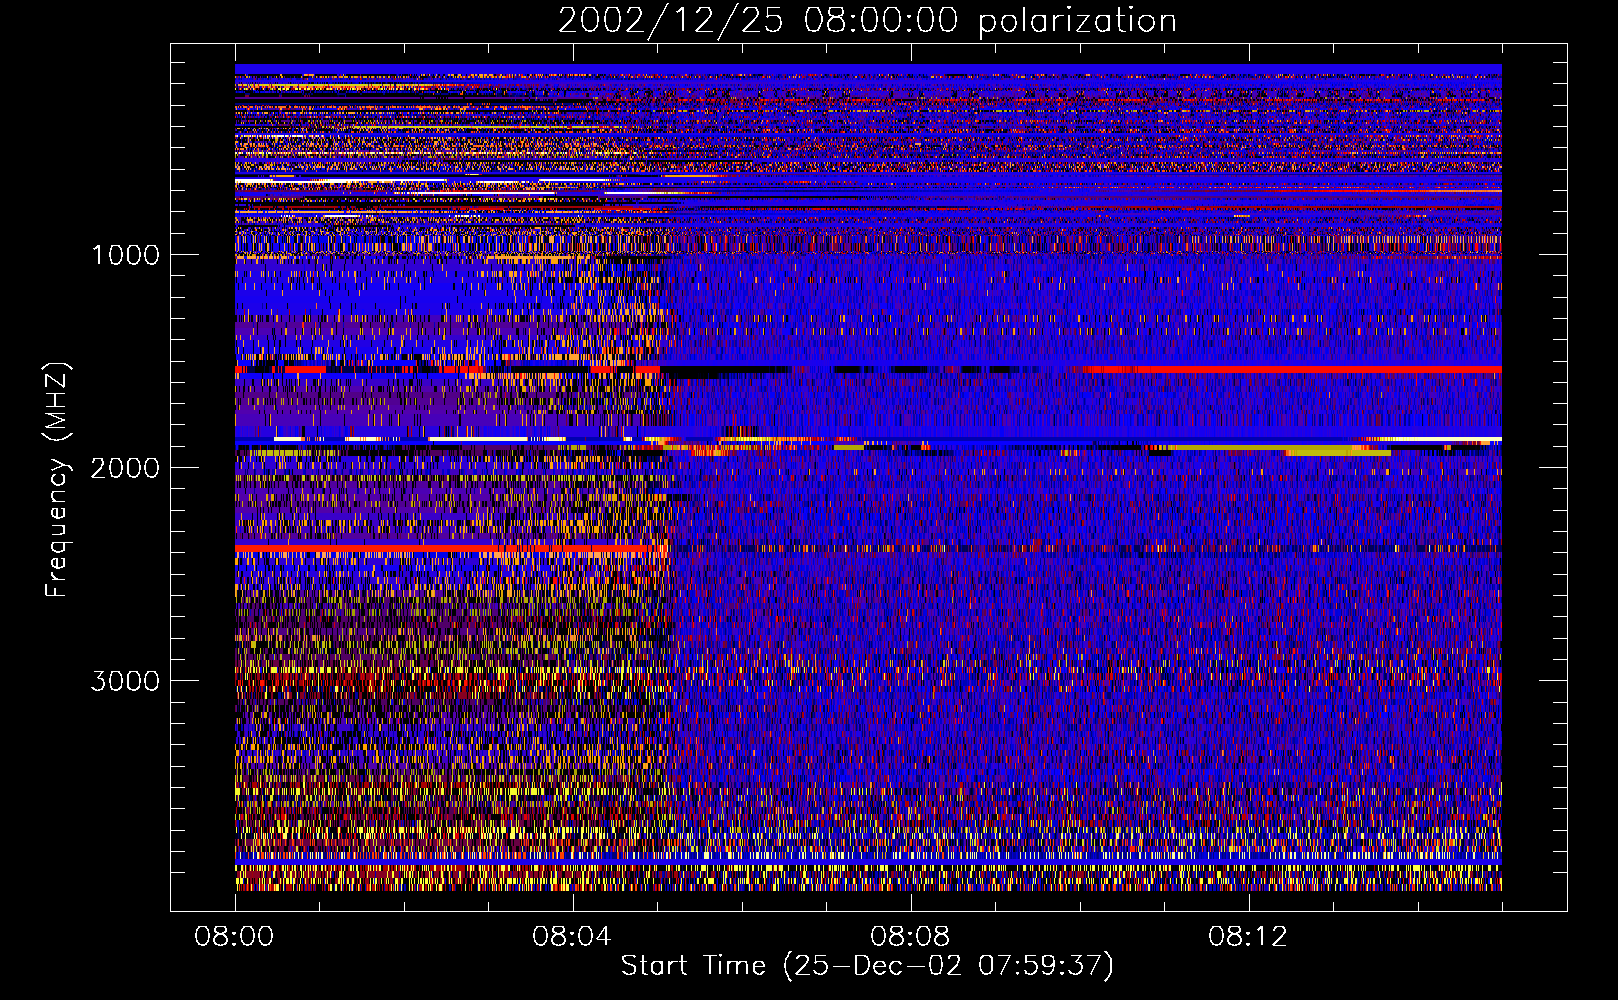Click the 08:04 time tick label

point(572,937)
